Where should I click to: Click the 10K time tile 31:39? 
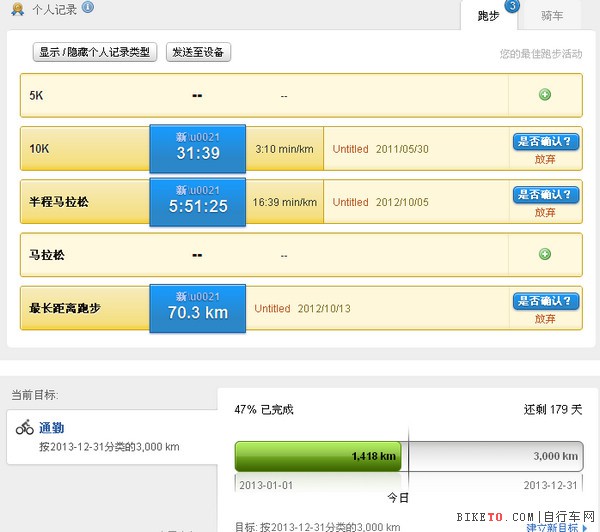(198, 149)
